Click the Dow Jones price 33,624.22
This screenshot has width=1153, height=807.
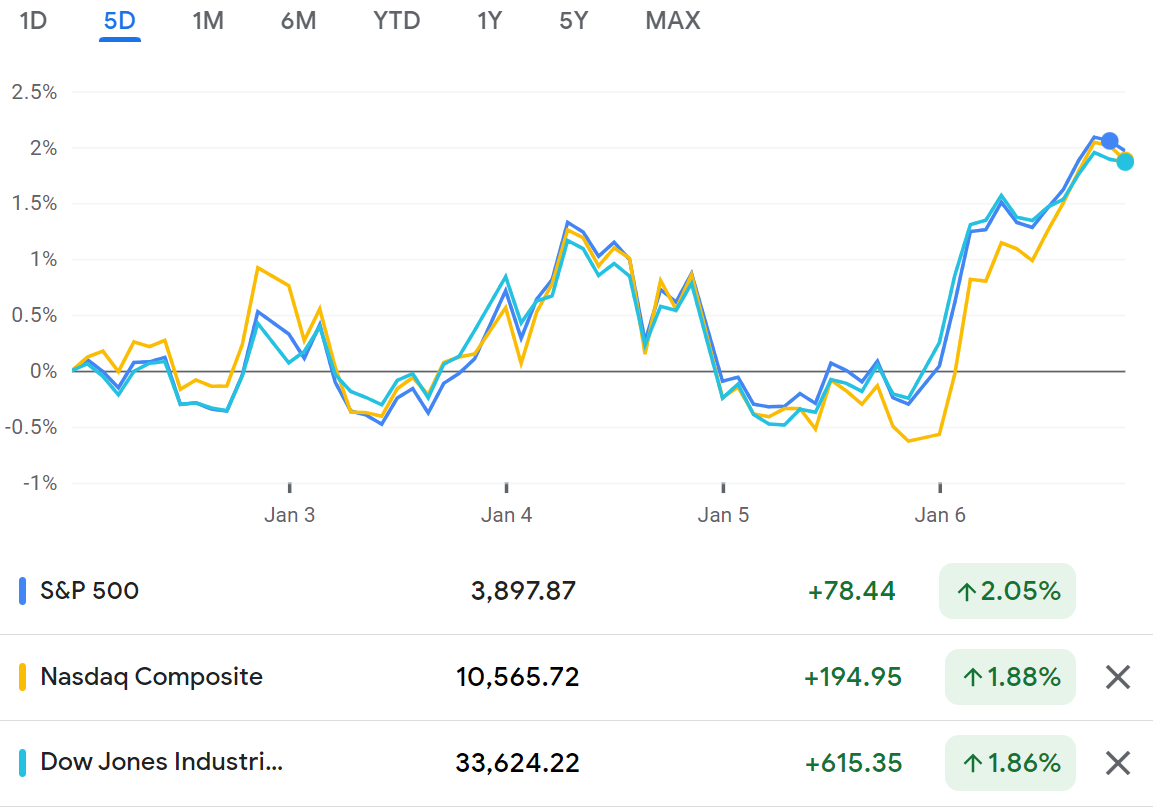518,763
